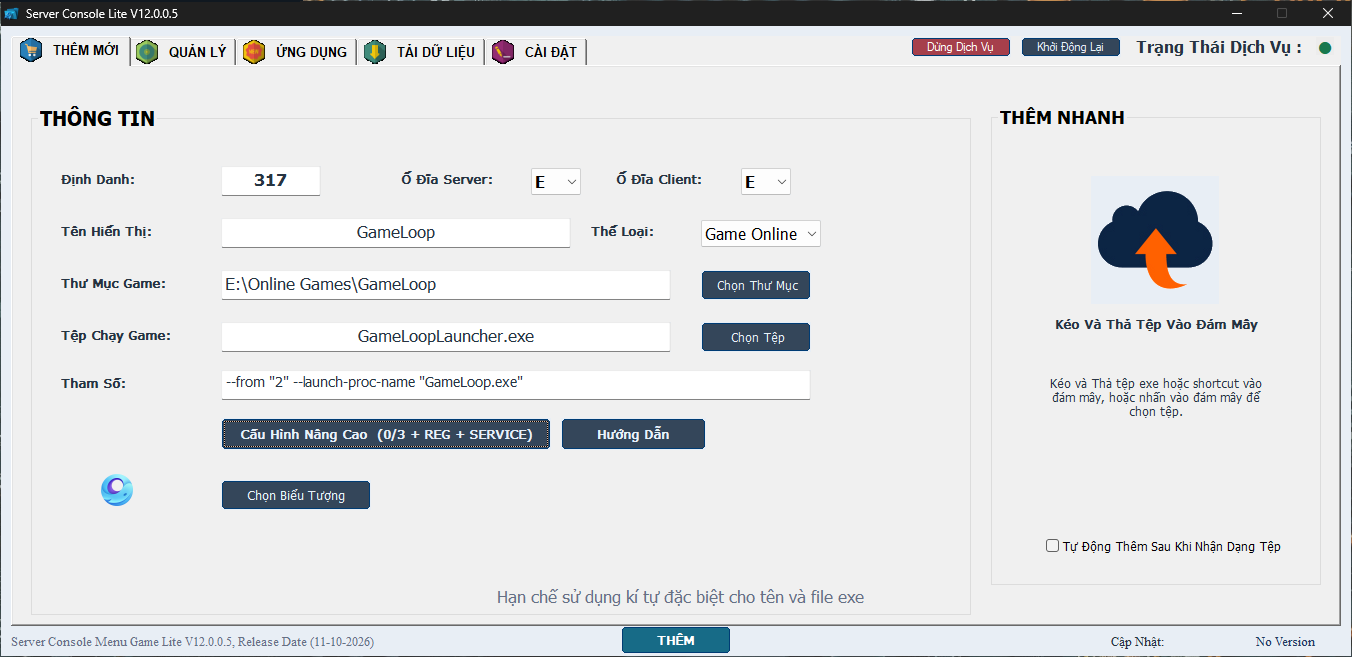
Task: Open the ỨNG DỤNG tab
Action: click(x=296, y=52)
